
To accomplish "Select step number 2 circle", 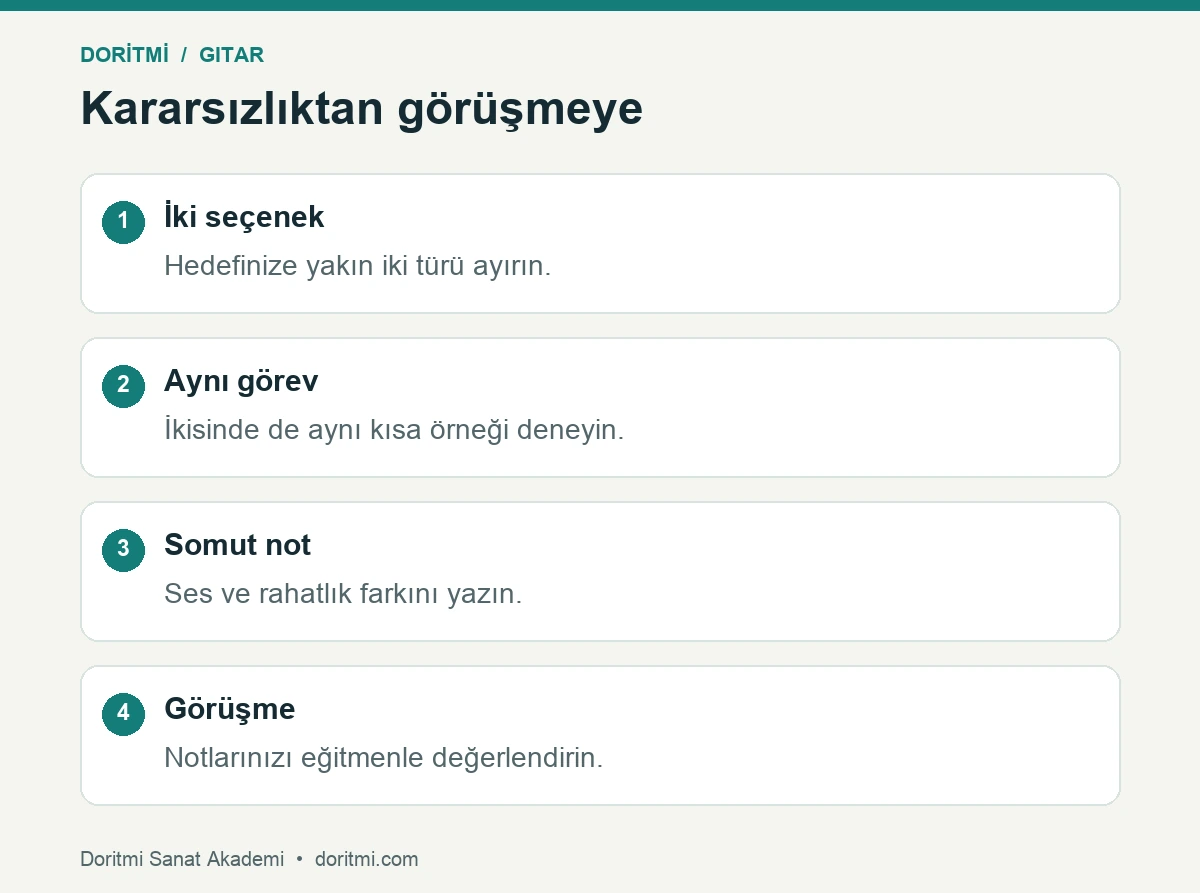I will click(123, 385).
